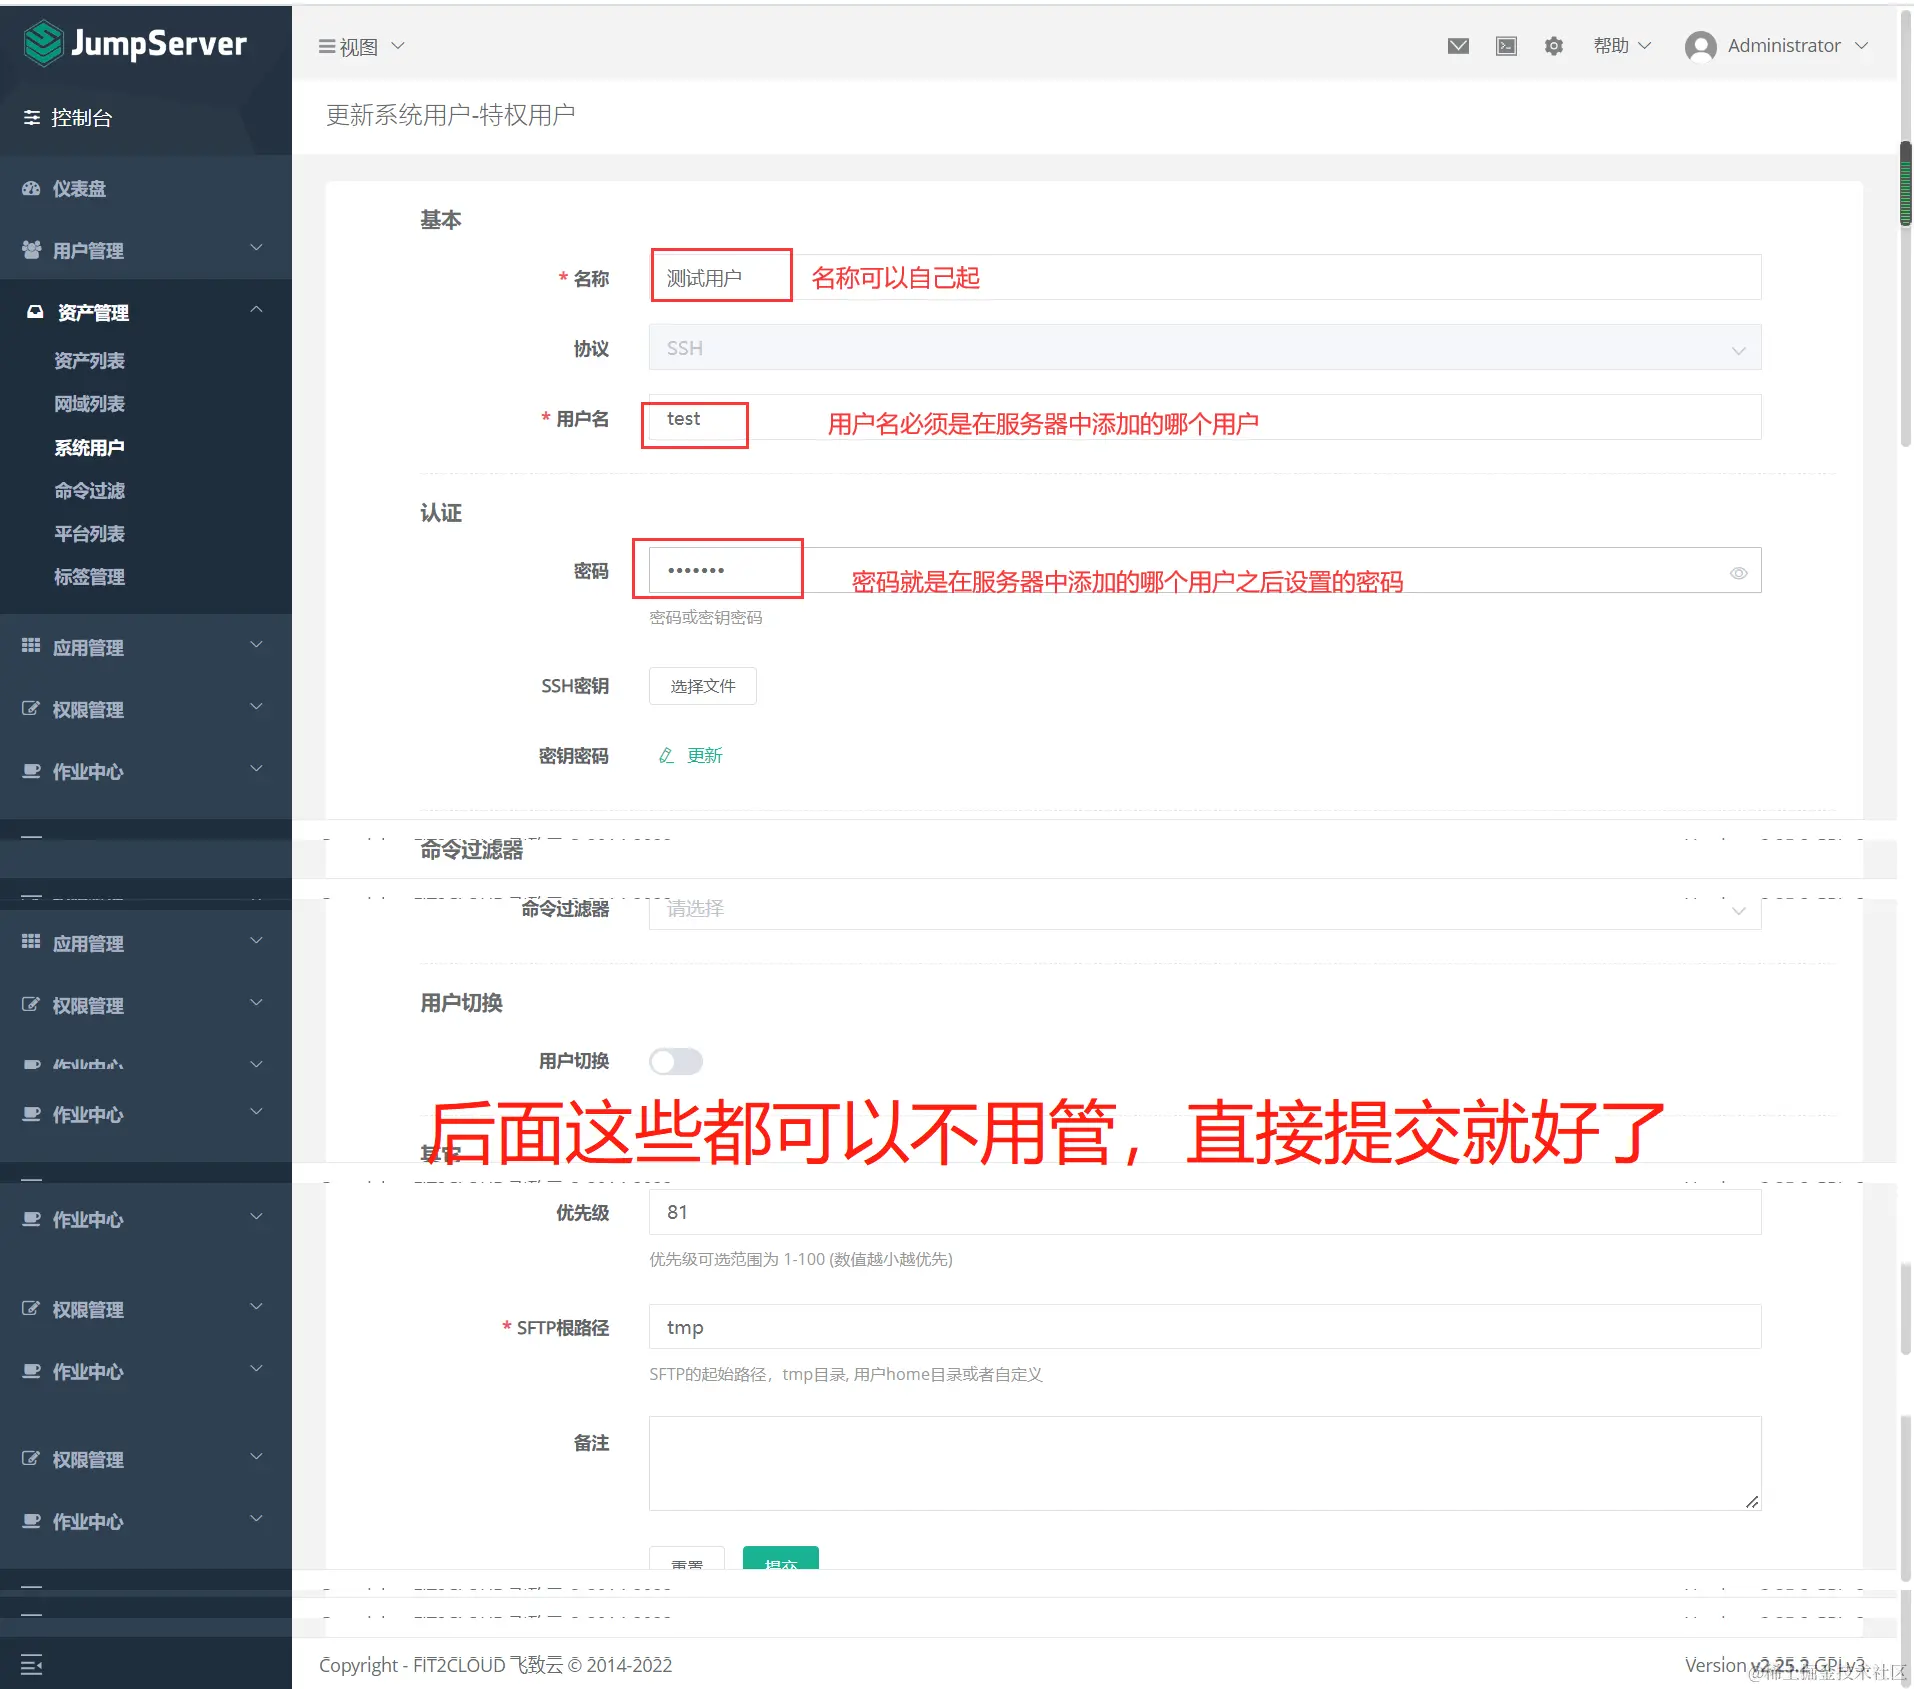This screenshot has height=1689, width=1914.
Task: Go to 网域列表 in sidebar
Action: pos(89,404)
